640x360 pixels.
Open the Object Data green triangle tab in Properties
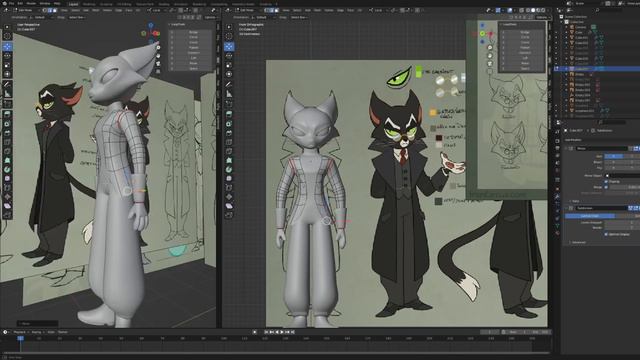tap(557, 226)
